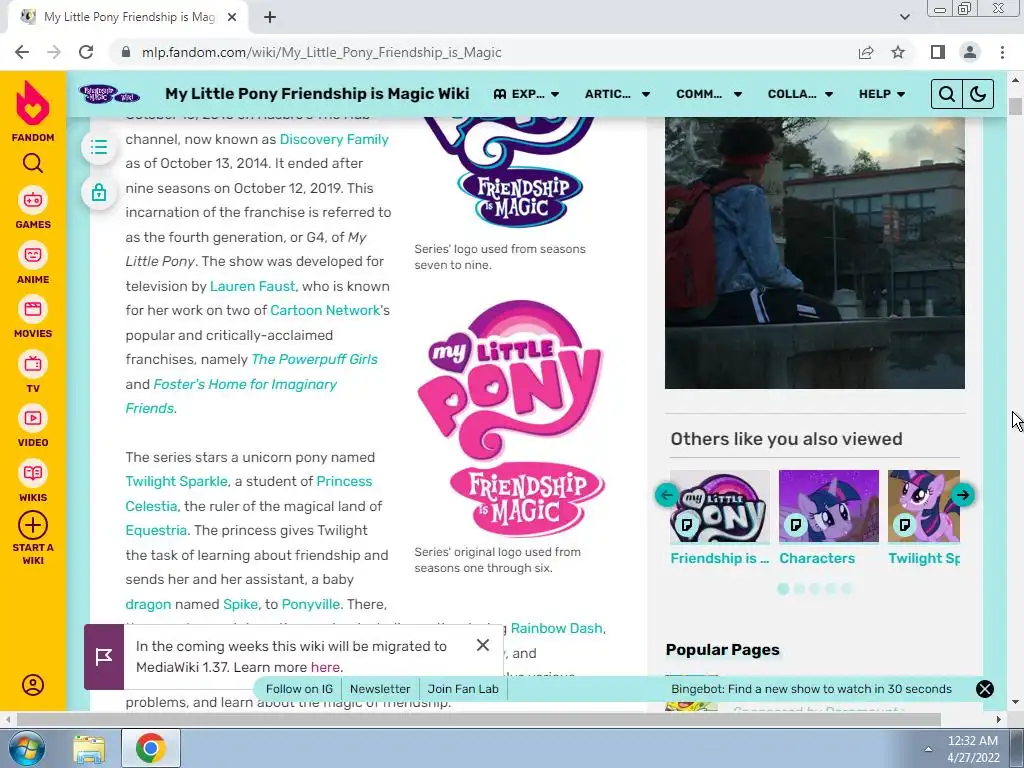Click Follow on IG button

pos(299,689)
